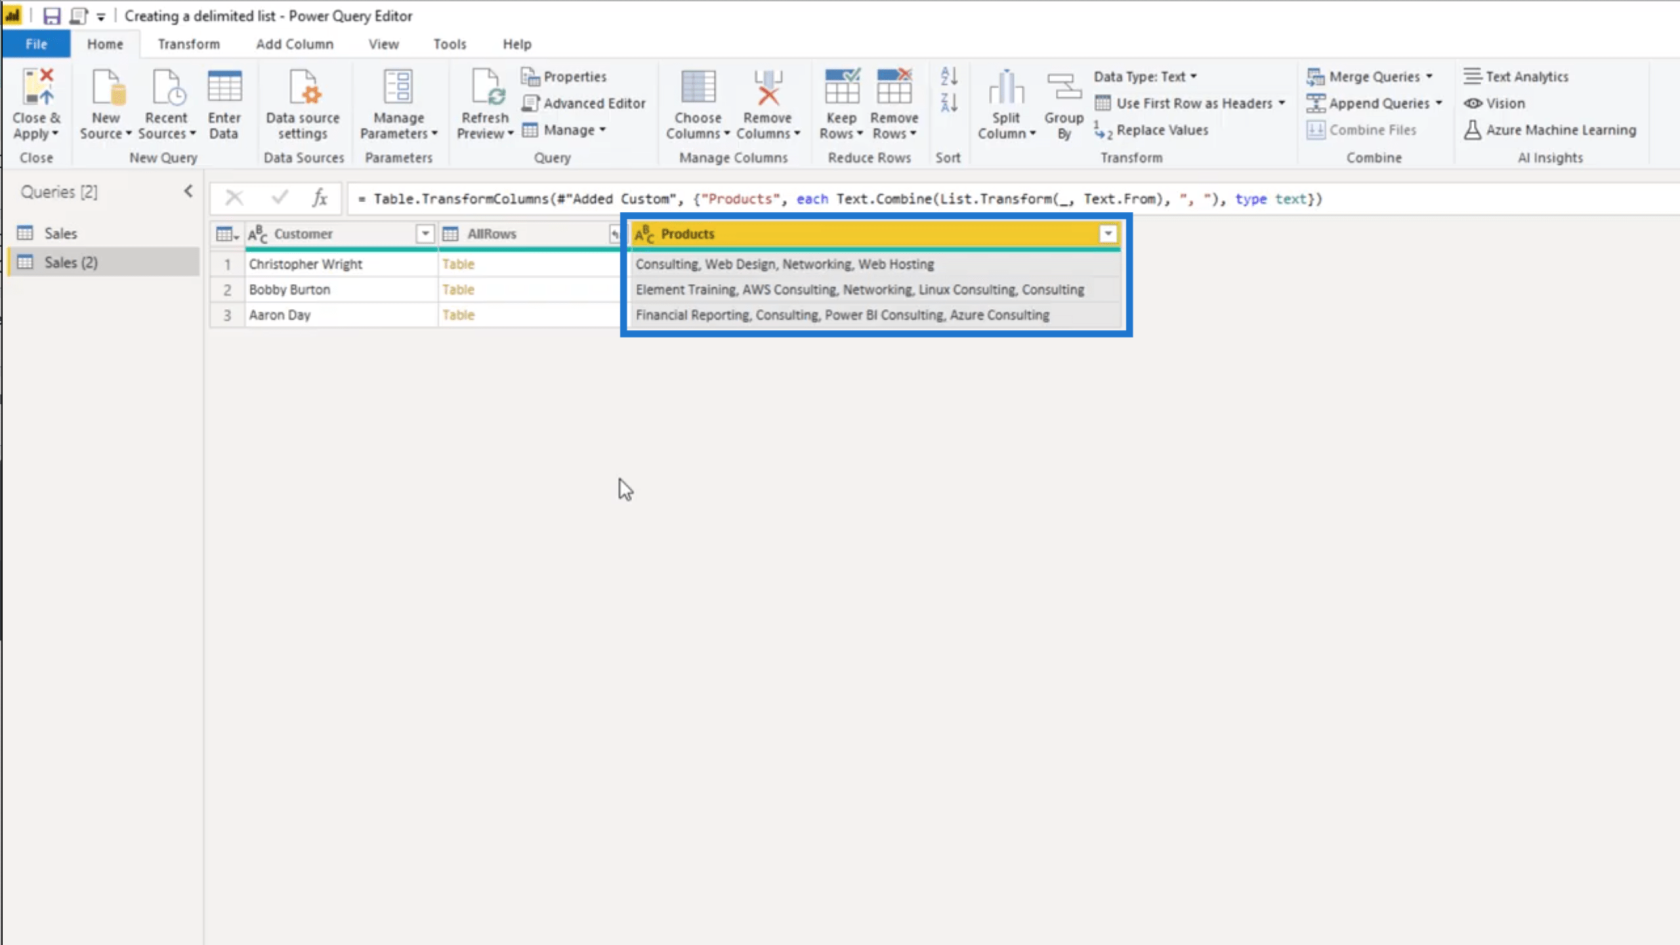Click the Aaron Day cell

(341, 315)
